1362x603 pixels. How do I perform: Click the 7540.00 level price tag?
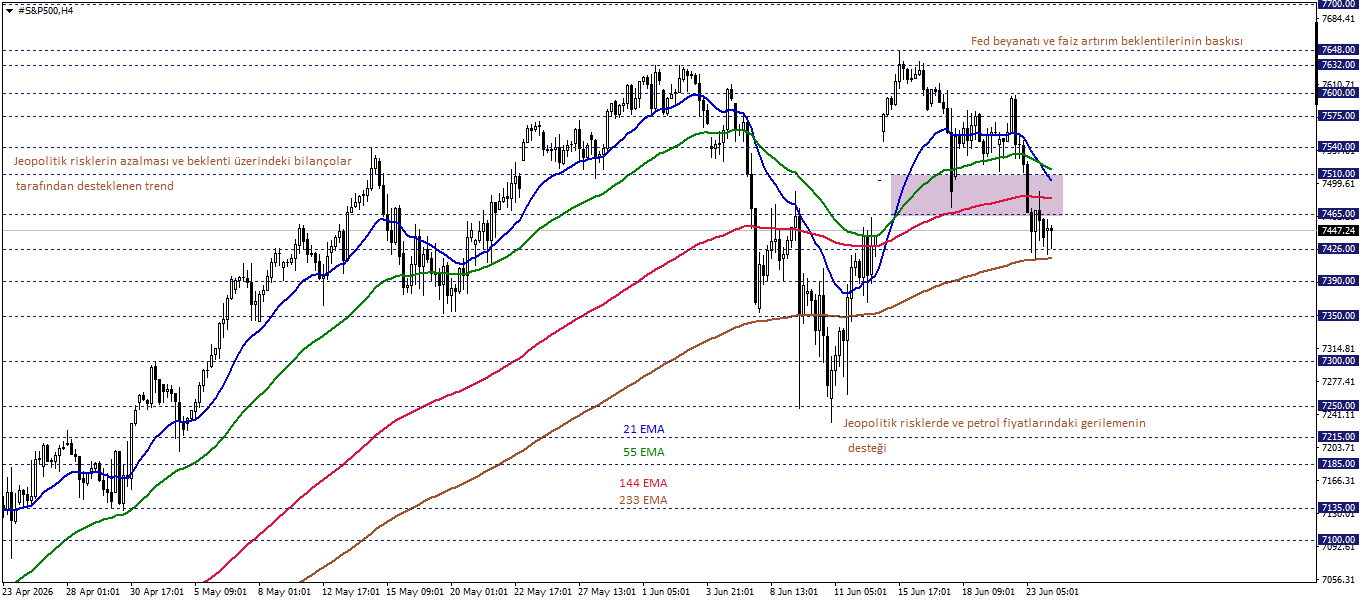(1338, 147)
